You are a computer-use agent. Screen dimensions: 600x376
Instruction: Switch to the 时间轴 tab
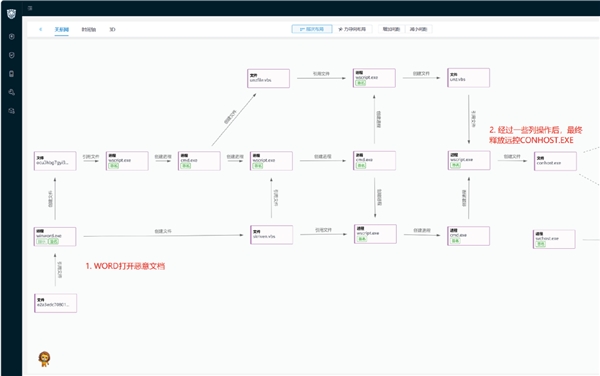(x=89, y=29)
